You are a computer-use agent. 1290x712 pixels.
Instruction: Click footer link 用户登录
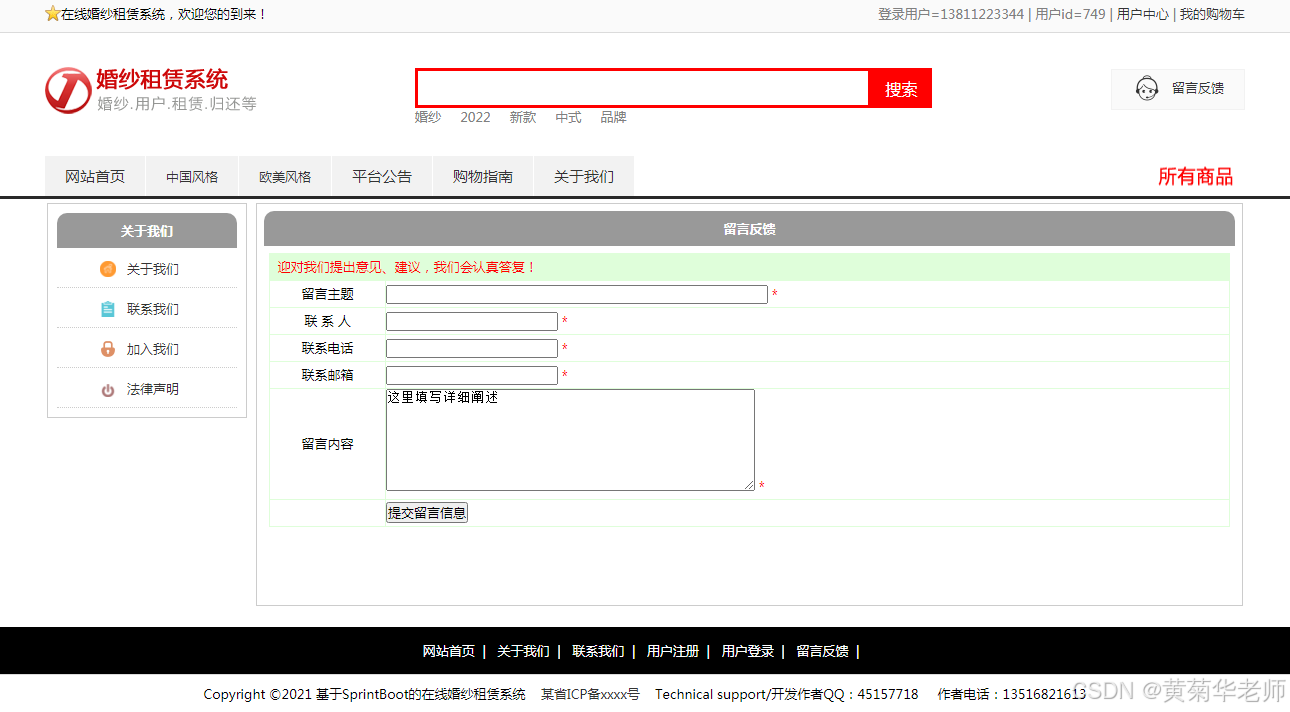click(x=748, y=651)
